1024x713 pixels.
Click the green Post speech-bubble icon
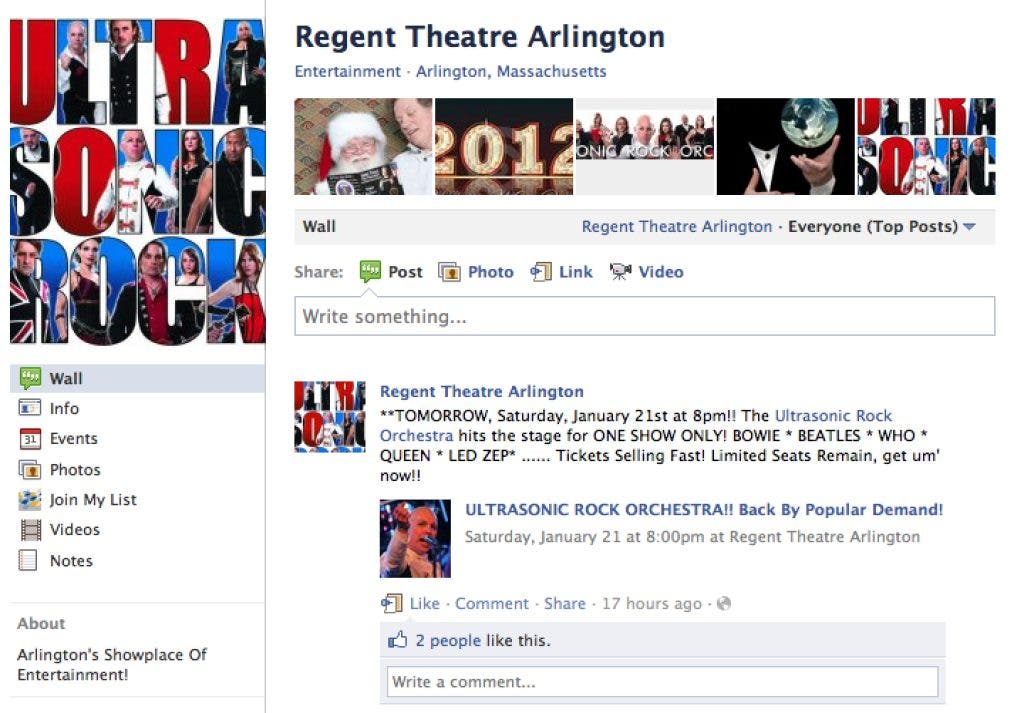click(x=370, y=272)
